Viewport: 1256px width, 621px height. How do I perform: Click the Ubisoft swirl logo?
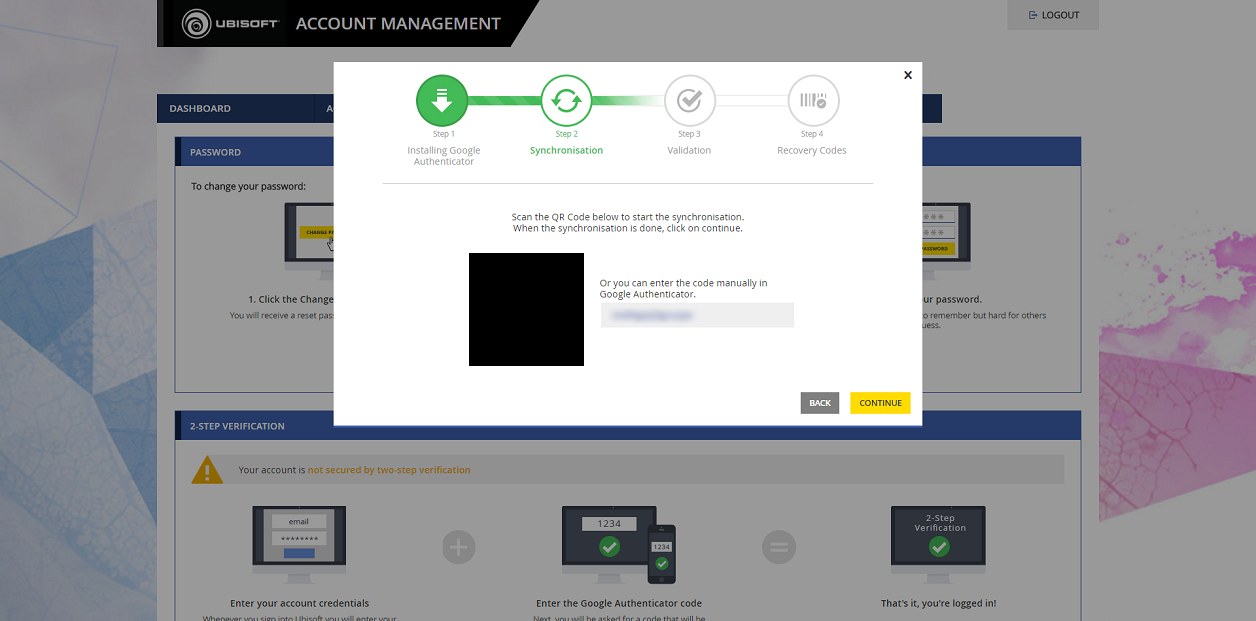point(196,23)
